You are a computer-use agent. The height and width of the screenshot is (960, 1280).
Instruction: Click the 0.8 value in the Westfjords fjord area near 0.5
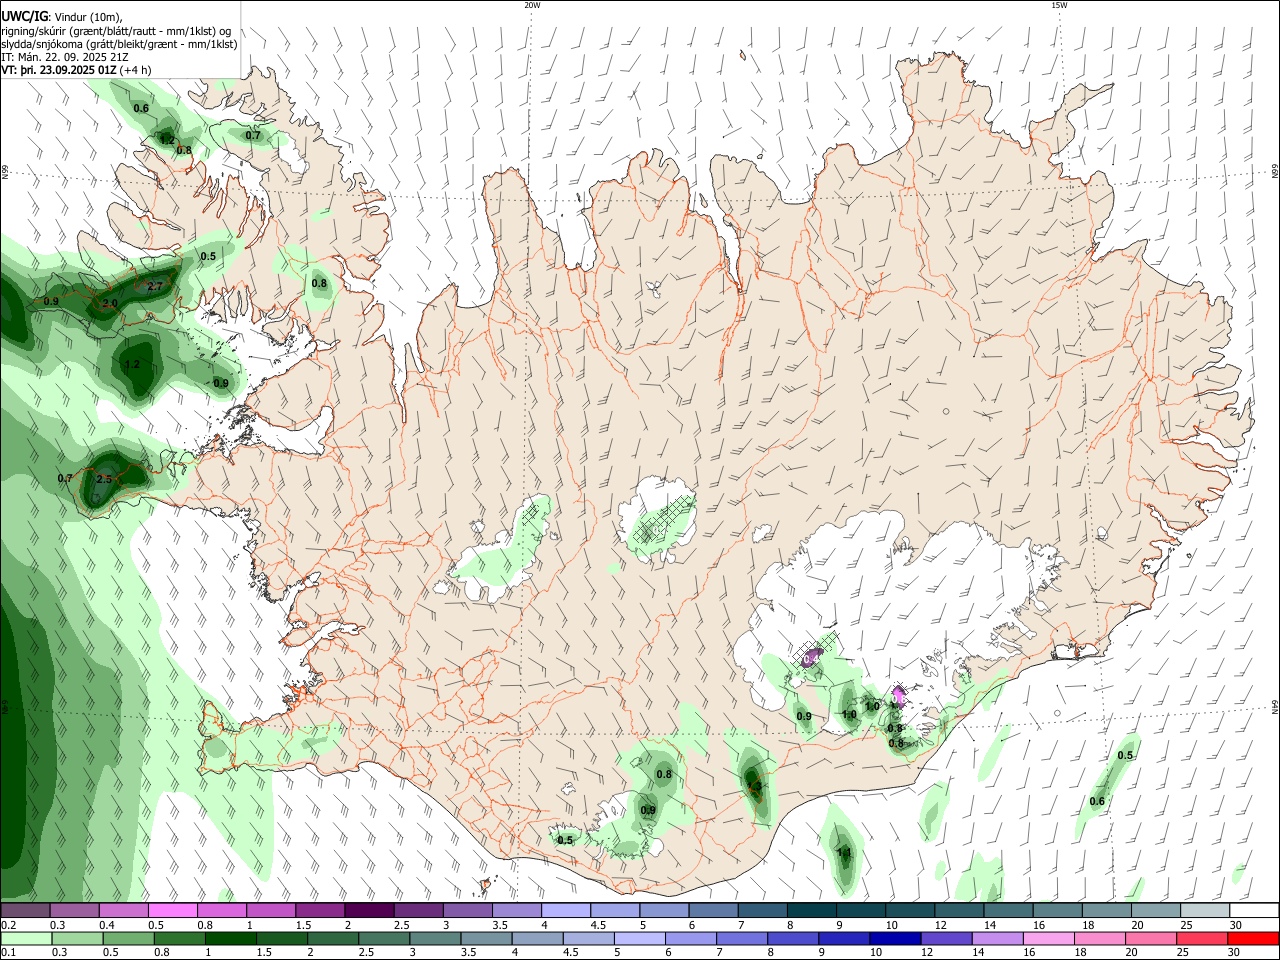point(319,283)
